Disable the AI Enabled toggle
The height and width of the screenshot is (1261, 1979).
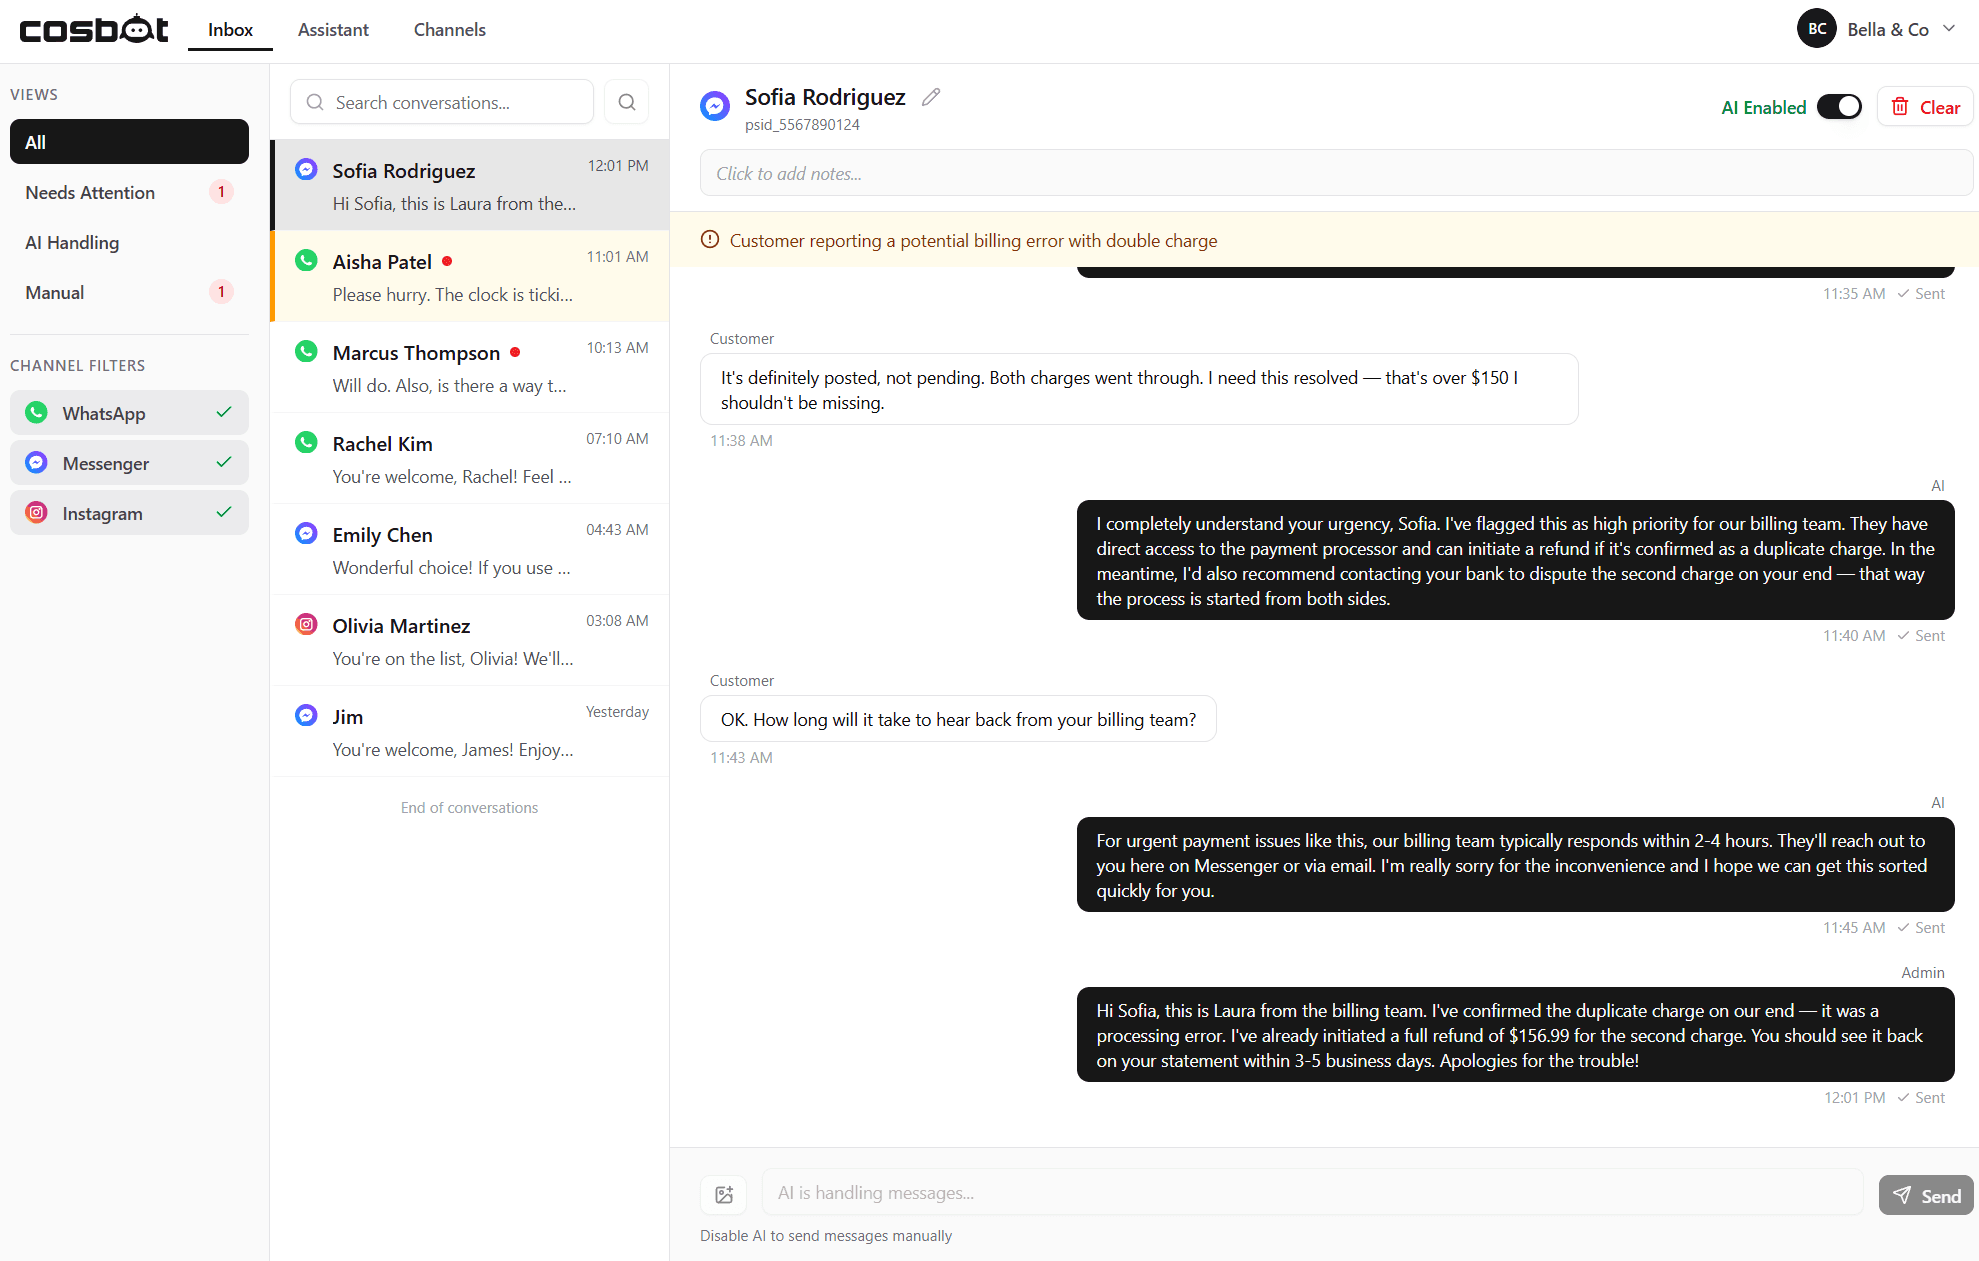click(x=1839, y=106)
